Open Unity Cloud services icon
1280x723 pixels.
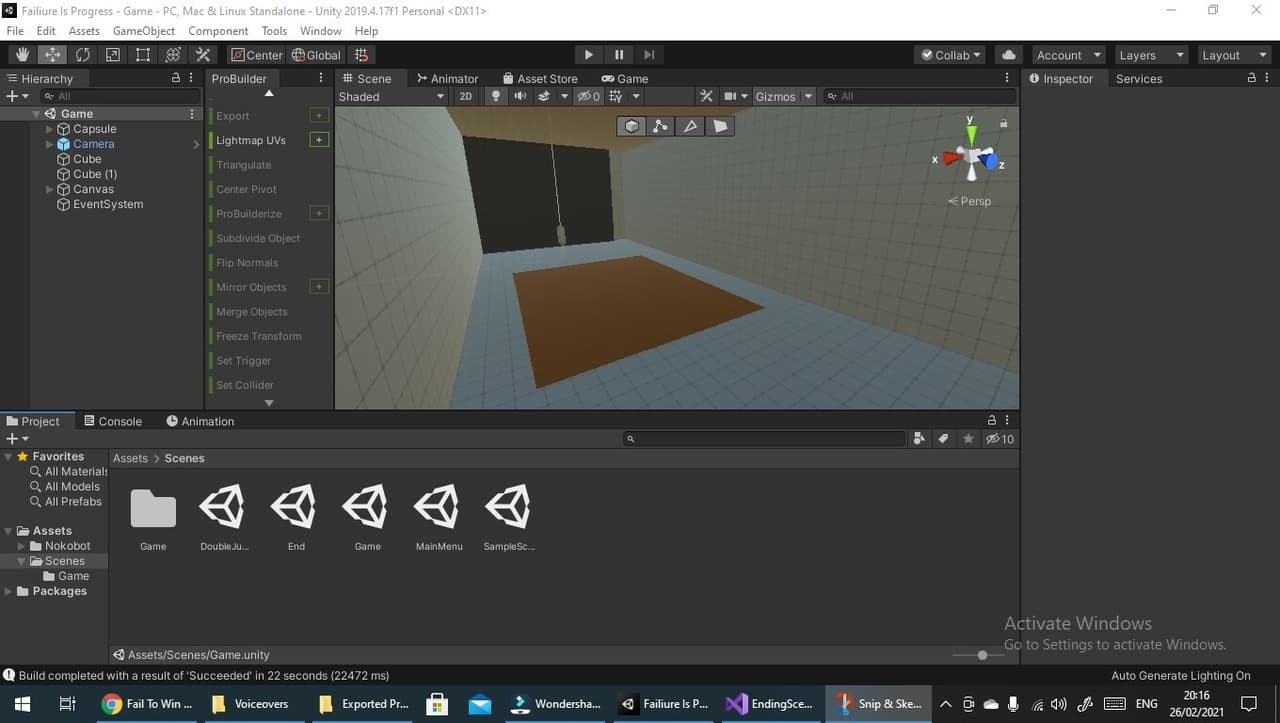point(1008,55)
